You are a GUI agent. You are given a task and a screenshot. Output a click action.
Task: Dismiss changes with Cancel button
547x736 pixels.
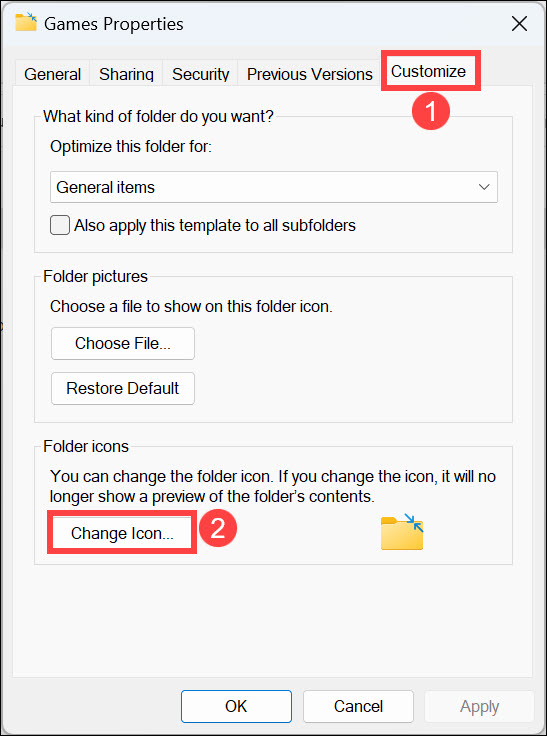[x=358, y=706]
